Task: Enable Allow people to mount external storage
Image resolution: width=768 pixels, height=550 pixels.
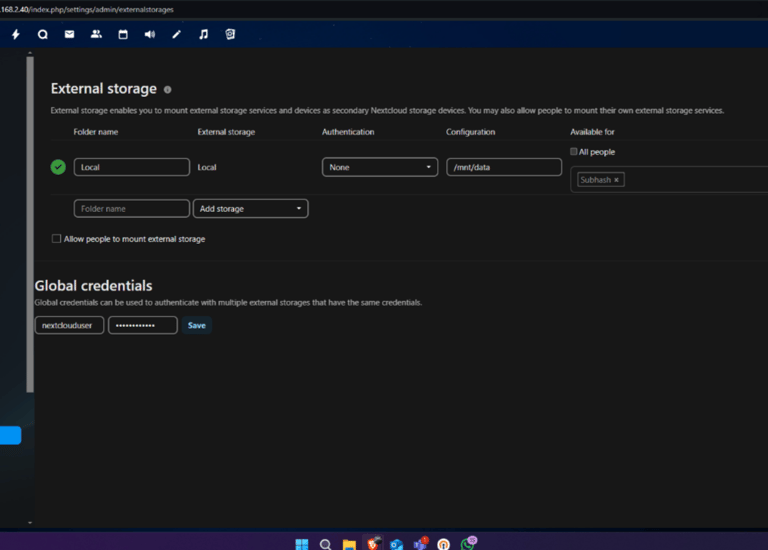Action: point(56,239)
